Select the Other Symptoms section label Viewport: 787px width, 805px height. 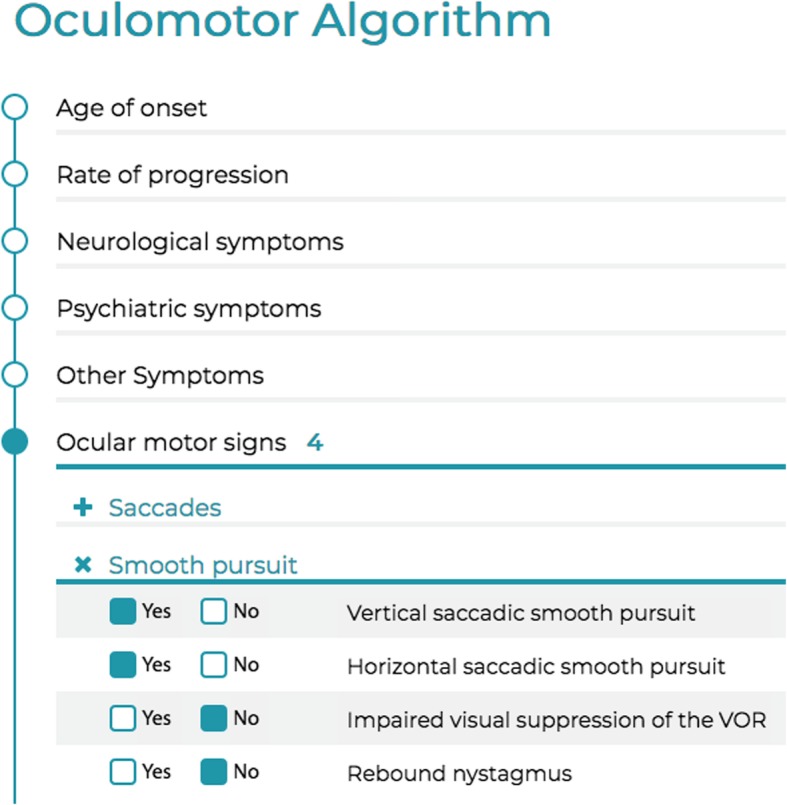point(160,375)
